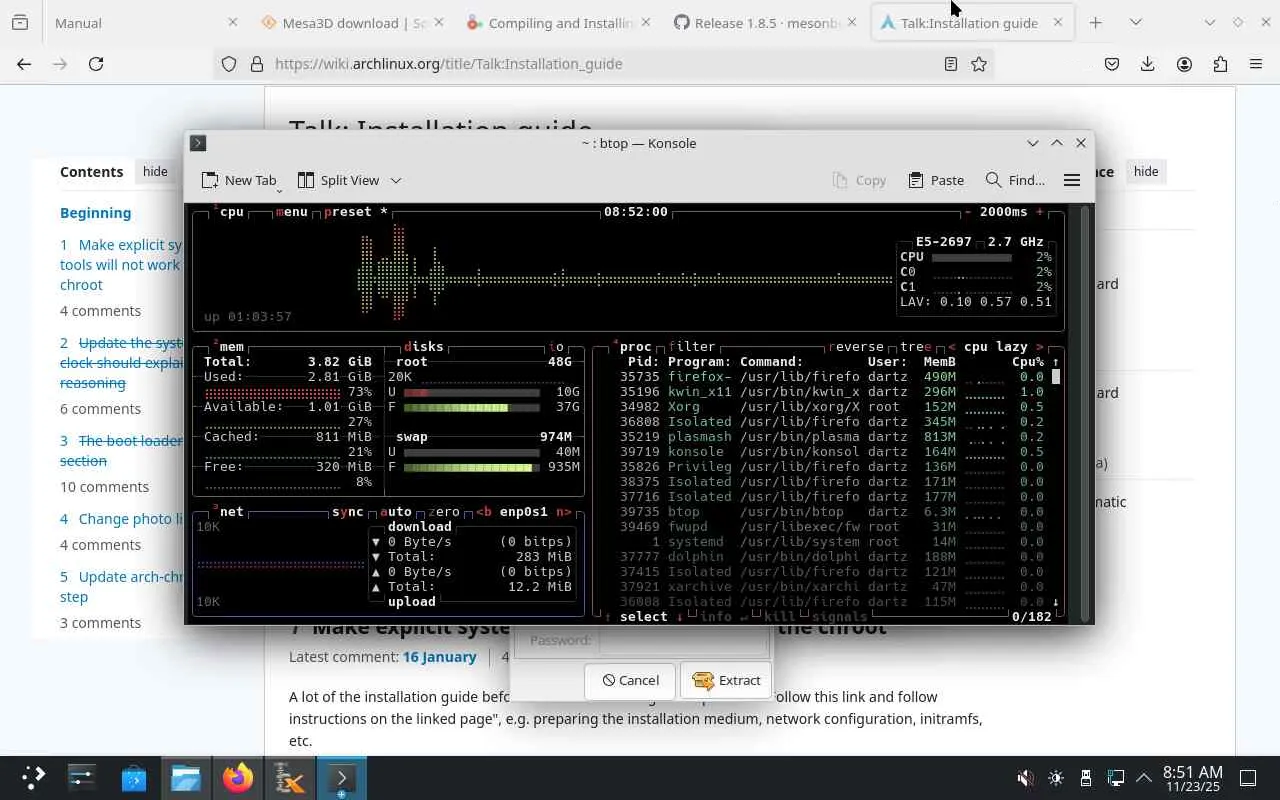Open the removable devices tray icon

coord(1086,778)
